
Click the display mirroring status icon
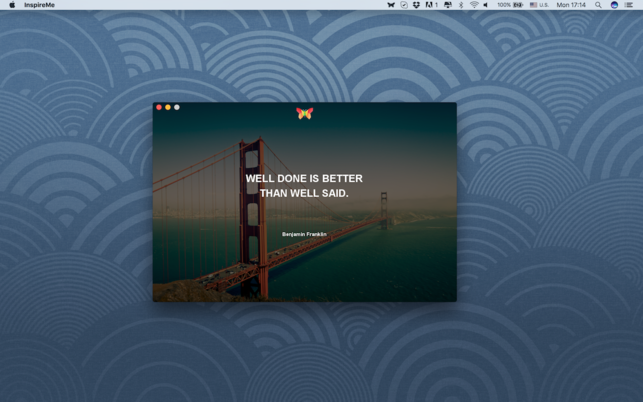[448, 5]
